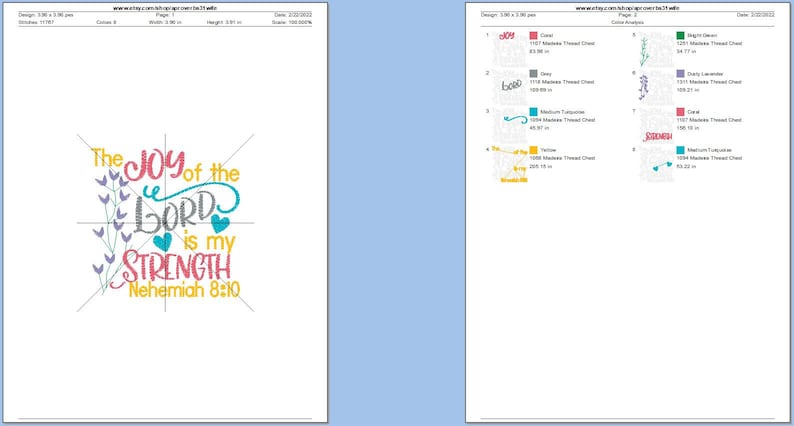Click the 'Dusty Lavender' color name
Screen dimensions: 794x426
[705, 74]
